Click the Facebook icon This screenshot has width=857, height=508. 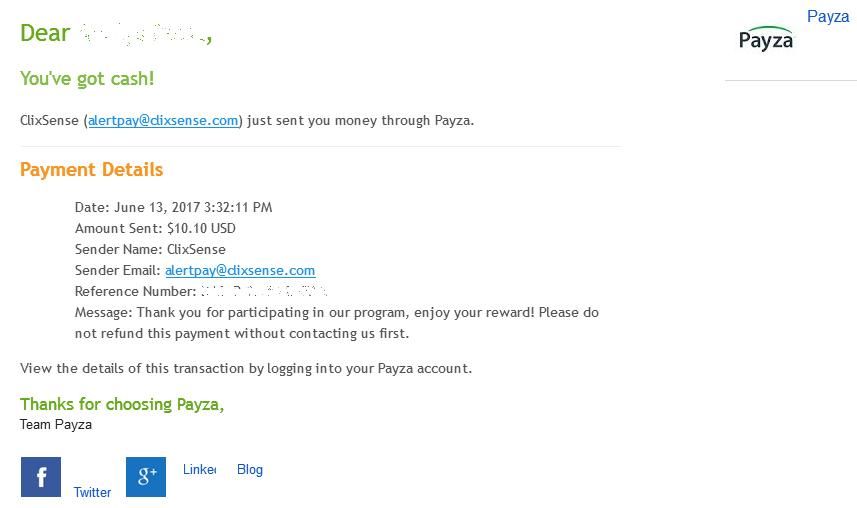point(41,477)
